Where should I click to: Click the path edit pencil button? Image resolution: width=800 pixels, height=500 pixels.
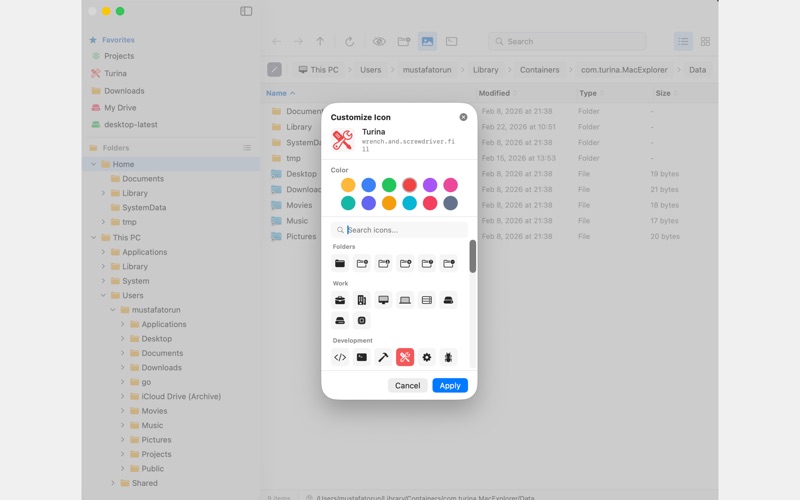274,69
